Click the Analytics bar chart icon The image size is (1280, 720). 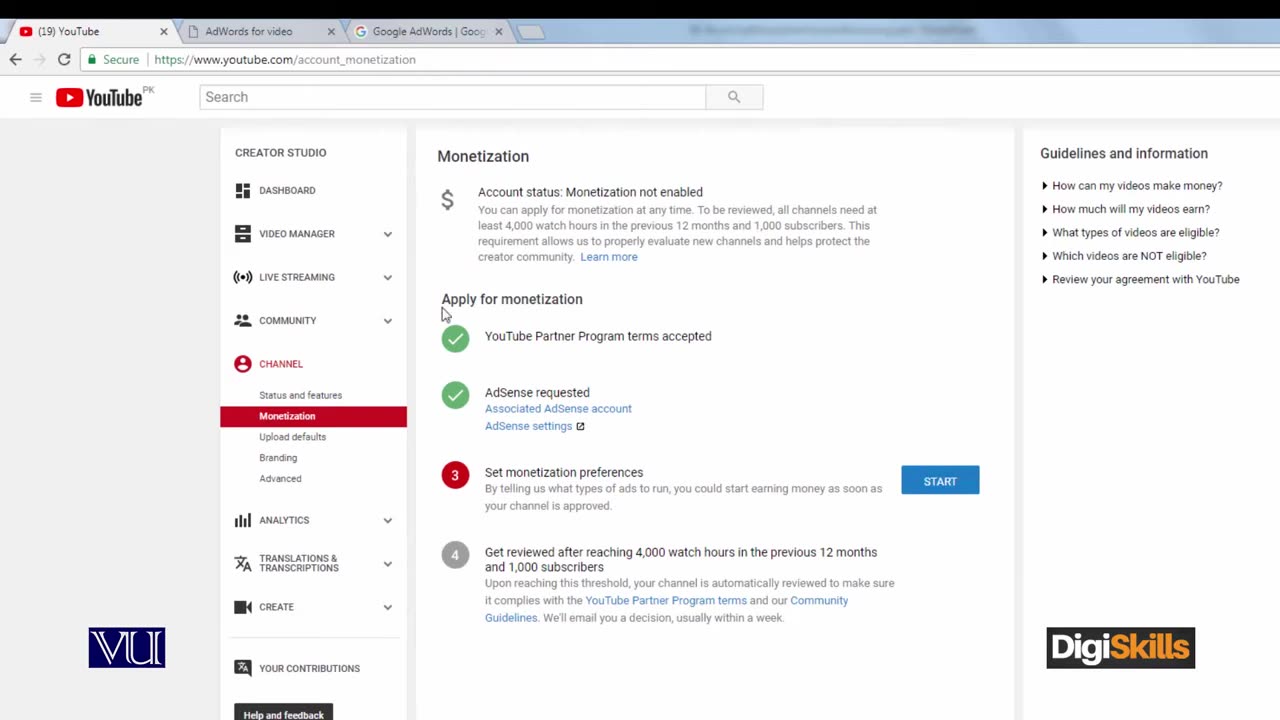(243, 520)
